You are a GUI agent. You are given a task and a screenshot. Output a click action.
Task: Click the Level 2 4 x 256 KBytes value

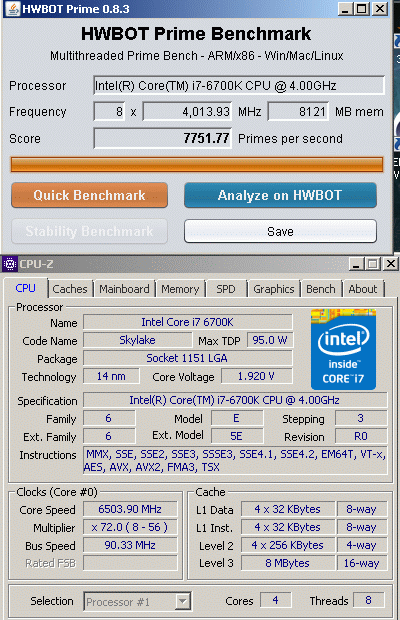click(x=288, y=545)
